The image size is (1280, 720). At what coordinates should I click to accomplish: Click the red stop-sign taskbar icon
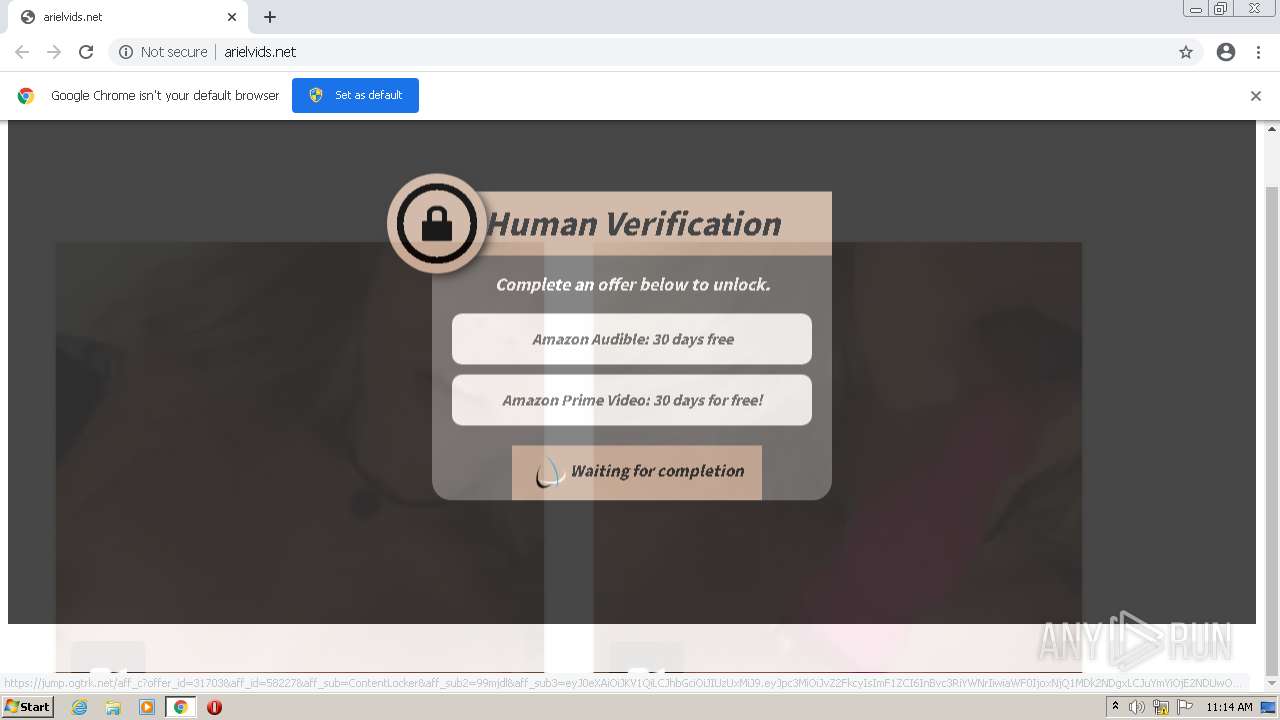[214, 707]
